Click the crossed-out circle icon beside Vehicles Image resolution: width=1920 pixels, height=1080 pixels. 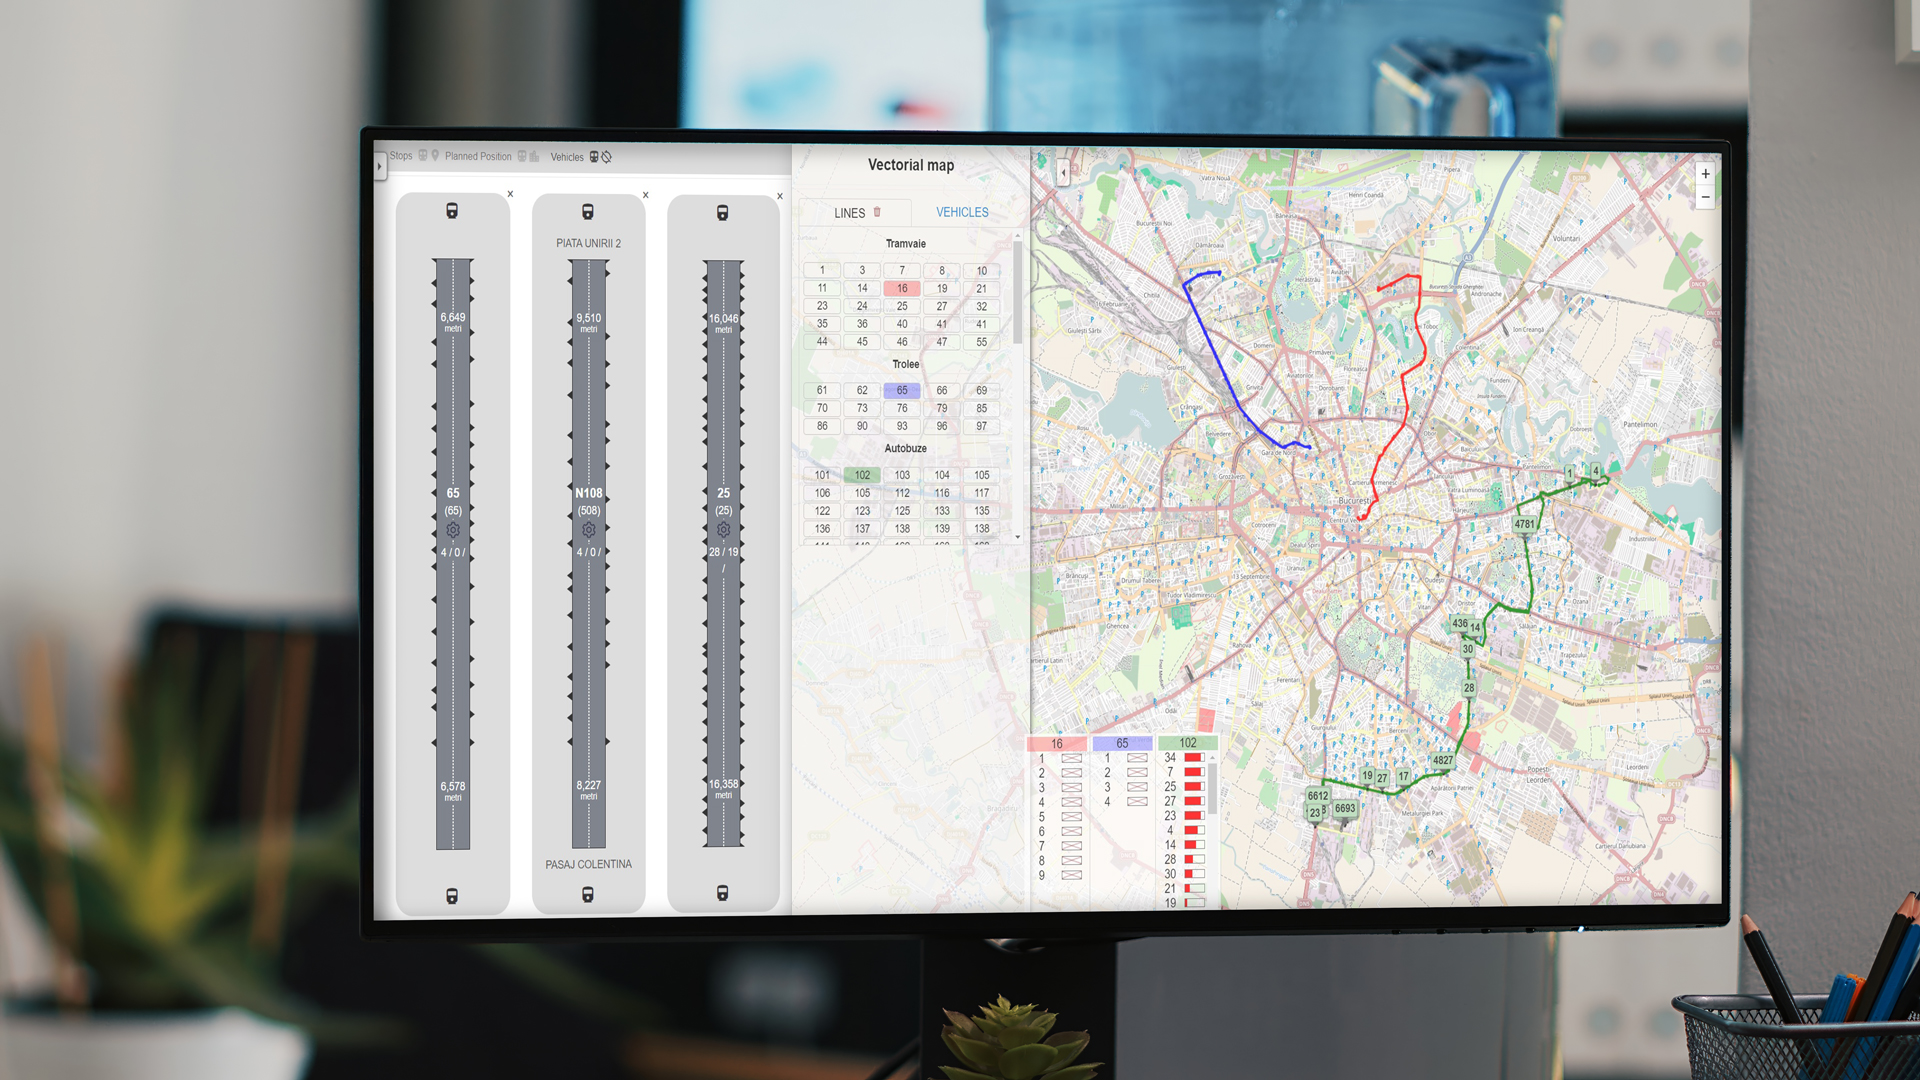pyautogui.click(x=607, y=157)
